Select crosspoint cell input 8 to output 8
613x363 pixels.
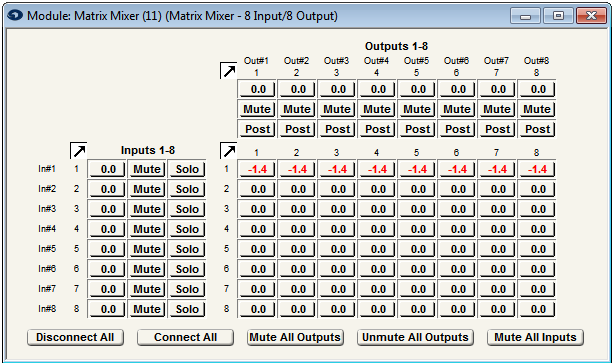coord(537,309)
